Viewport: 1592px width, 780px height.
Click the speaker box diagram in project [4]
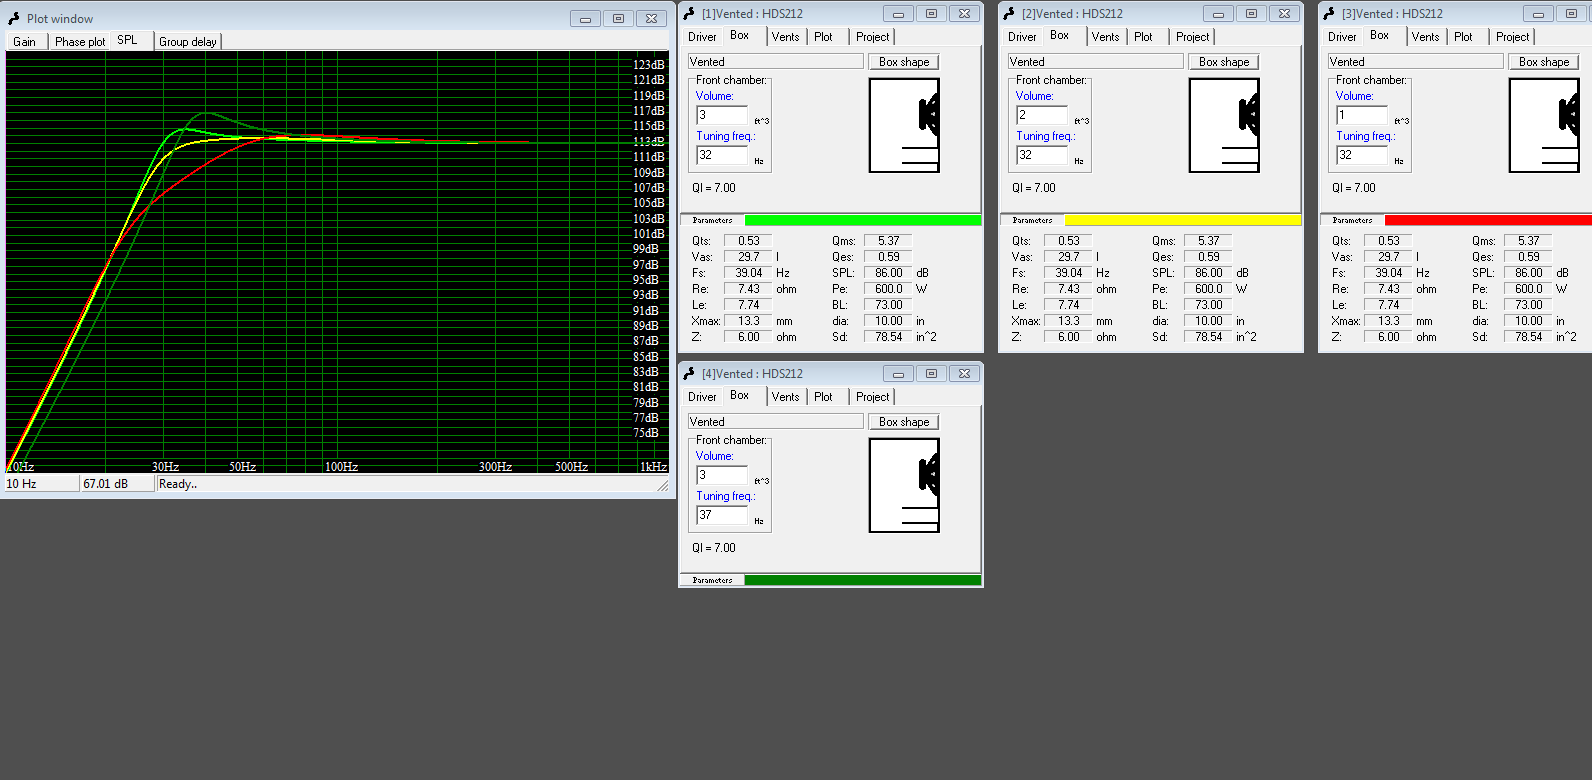904,486
